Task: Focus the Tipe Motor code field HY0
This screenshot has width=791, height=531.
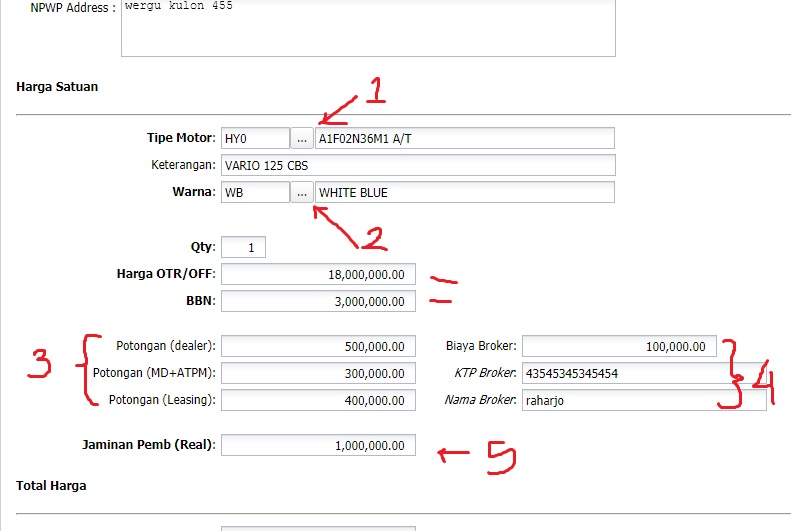Action: pos(255,138)
